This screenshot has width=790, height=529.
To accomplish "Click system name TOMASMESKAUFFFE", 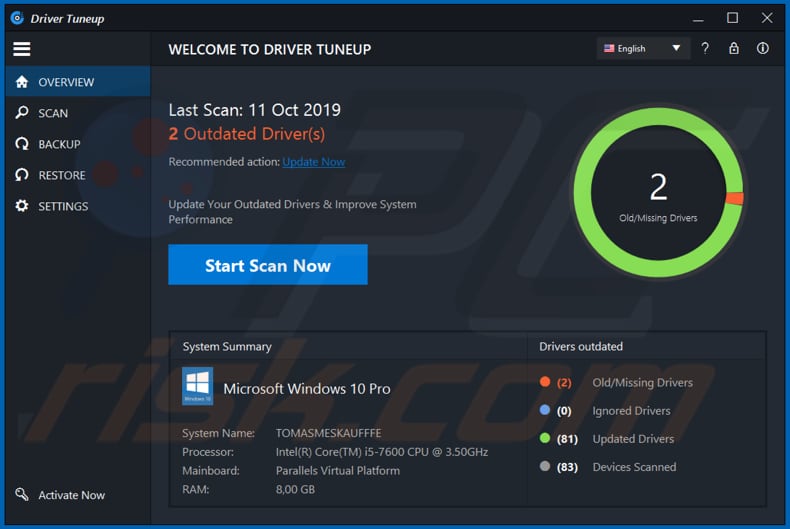I will point(328,433).
